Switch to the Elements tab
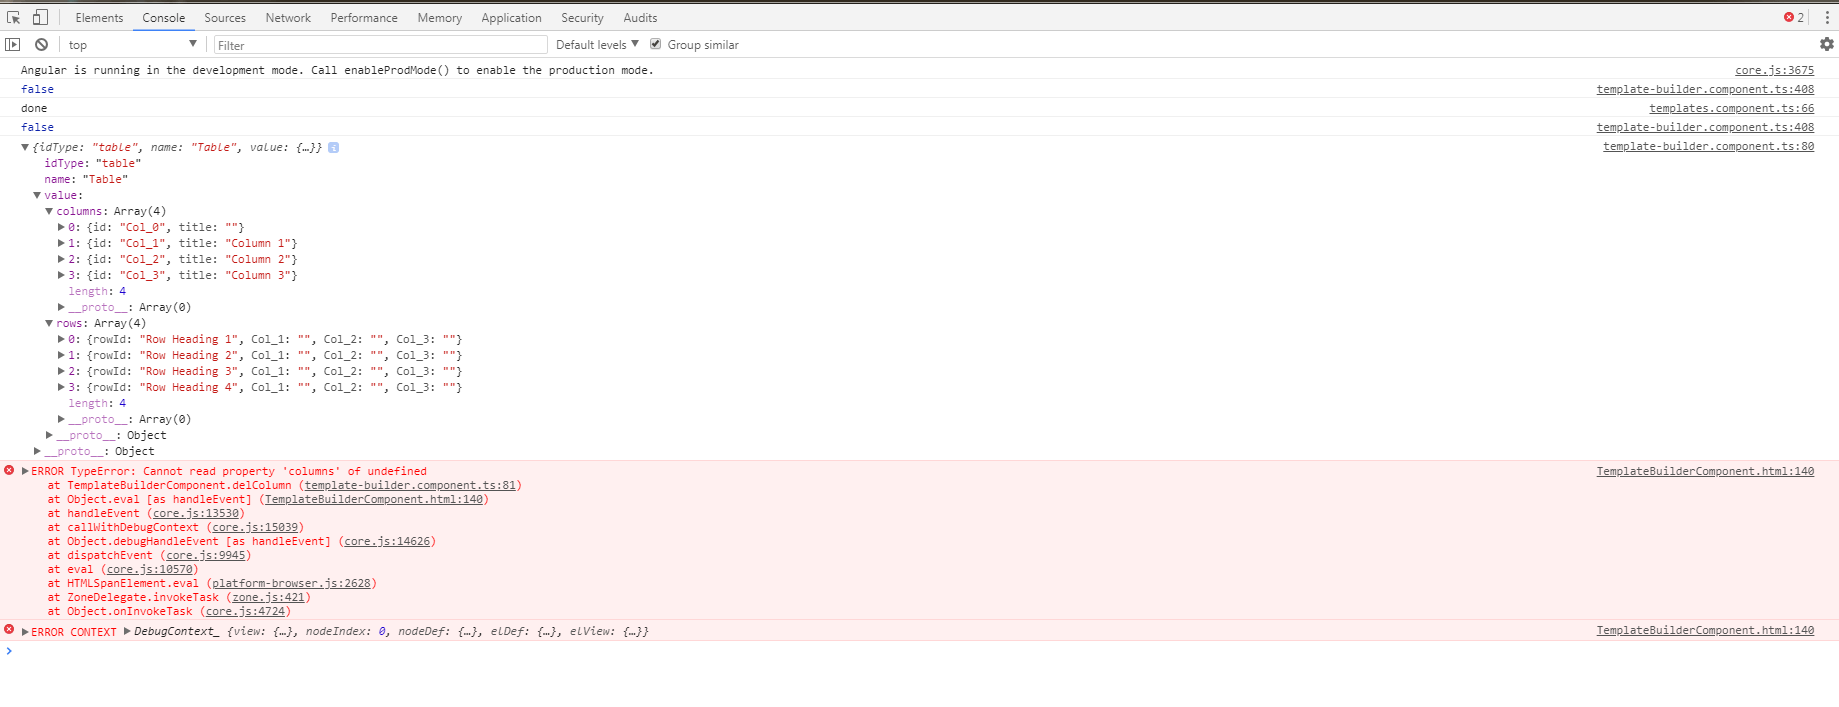 99,17
